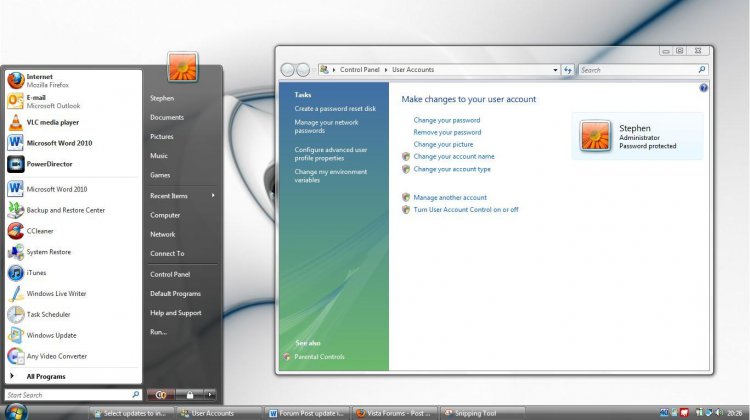Click Configure advanced user profile properties
Viewport: 750px width, 420px height.
(x=331, y=154)
